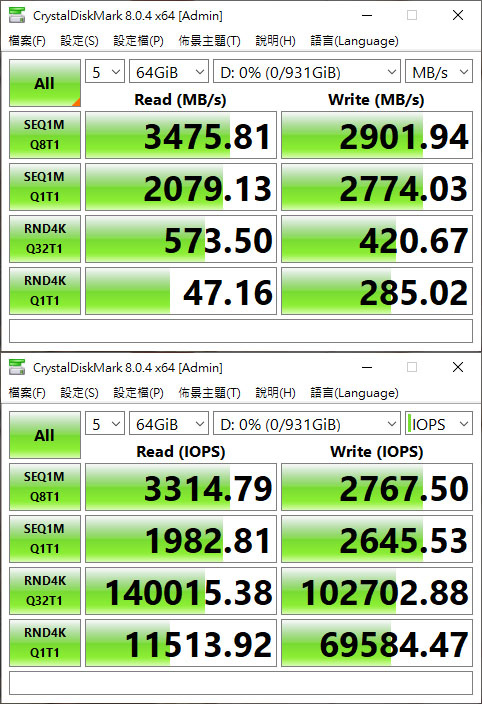Run all benchmarks with the All button in the top window

click(x=45, y=83)
